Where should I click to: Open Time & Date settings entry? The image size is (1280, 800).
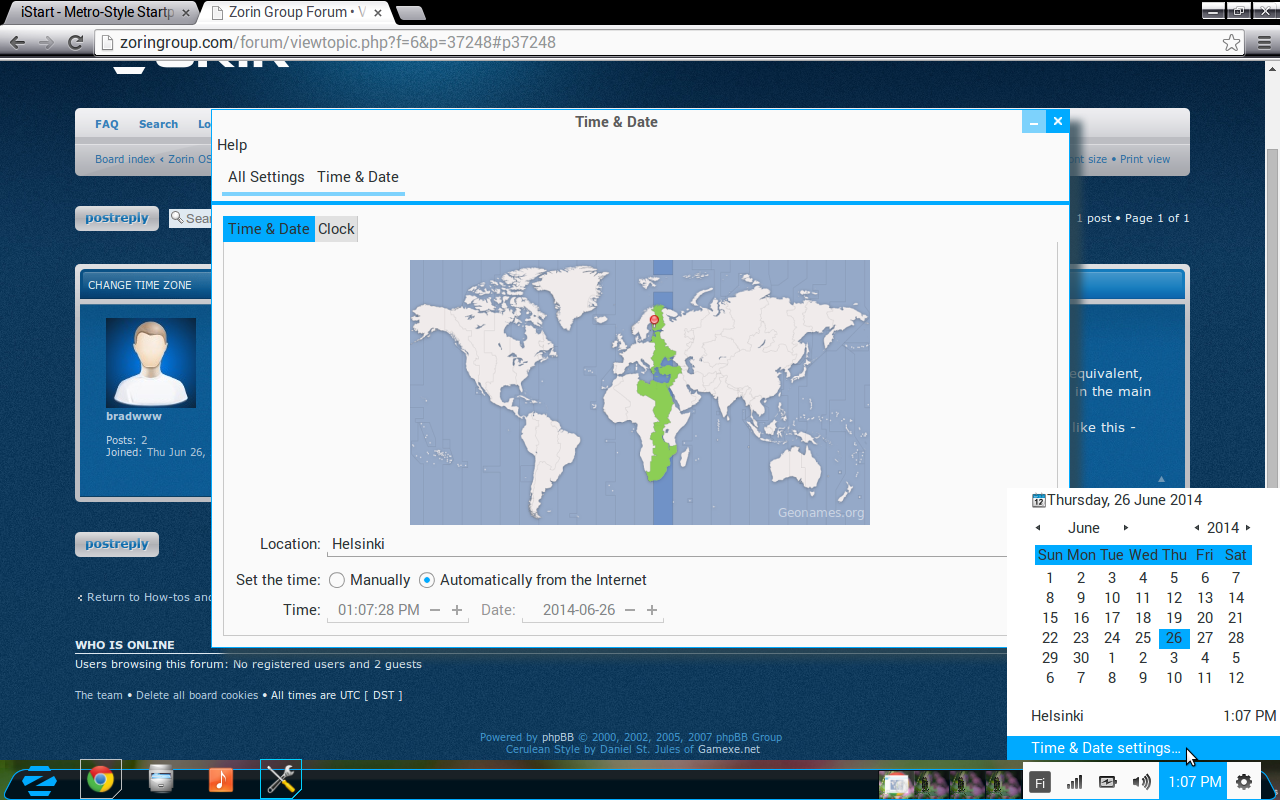(1105, 748)
